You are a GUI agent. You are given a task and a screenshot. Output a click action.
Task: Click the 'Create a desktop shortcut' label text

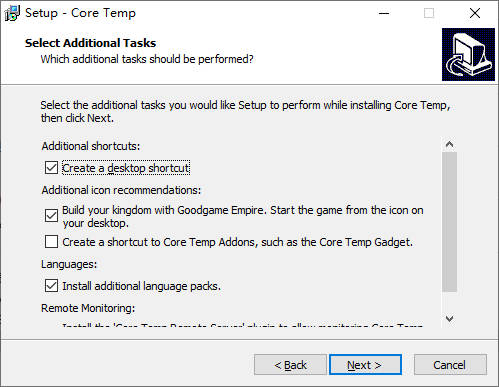point(126,168)
